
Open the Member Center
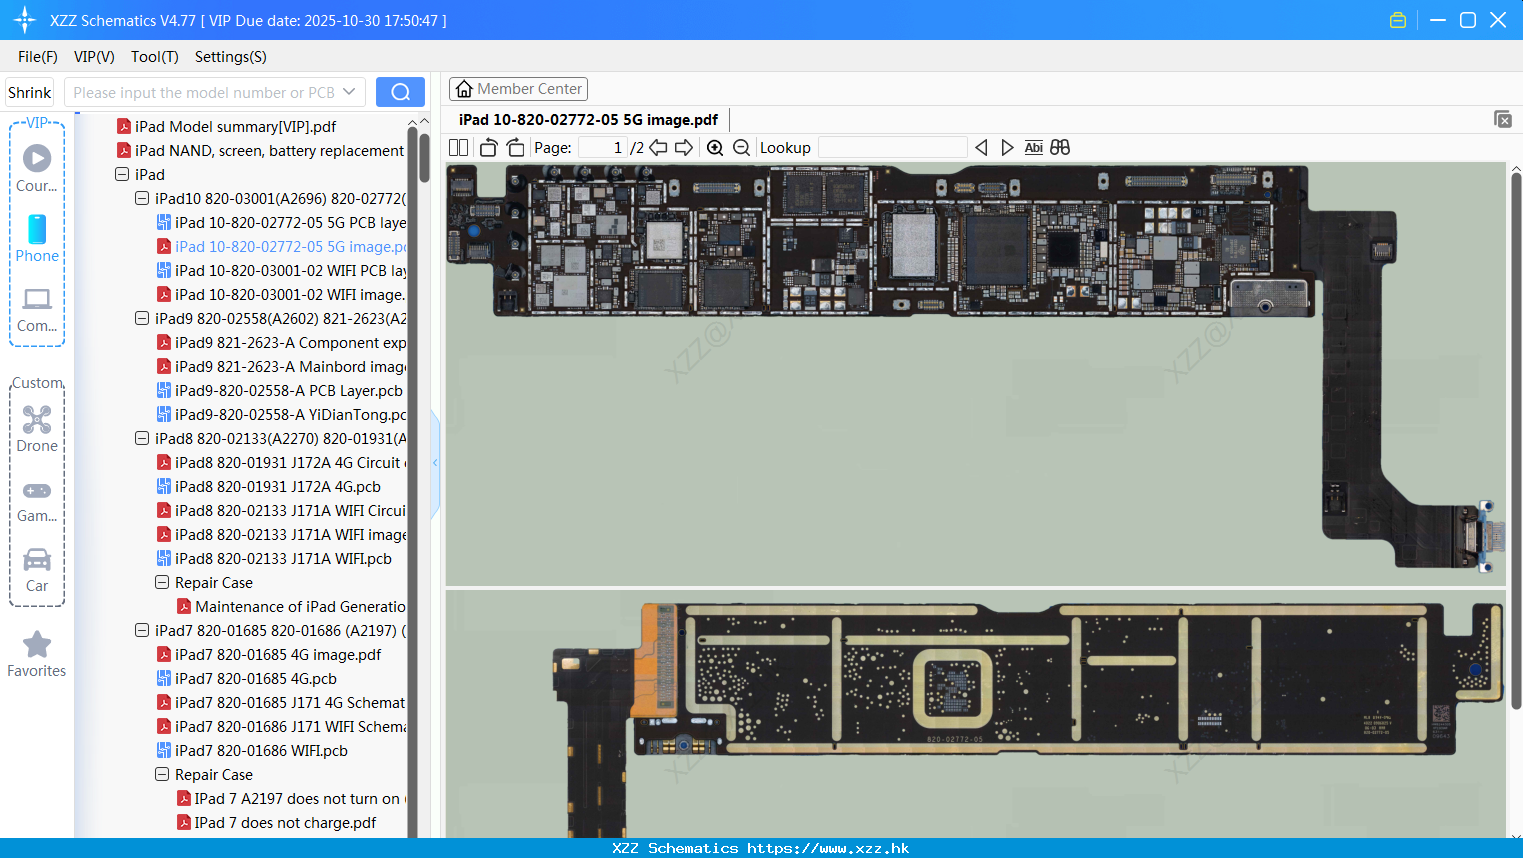518,89
